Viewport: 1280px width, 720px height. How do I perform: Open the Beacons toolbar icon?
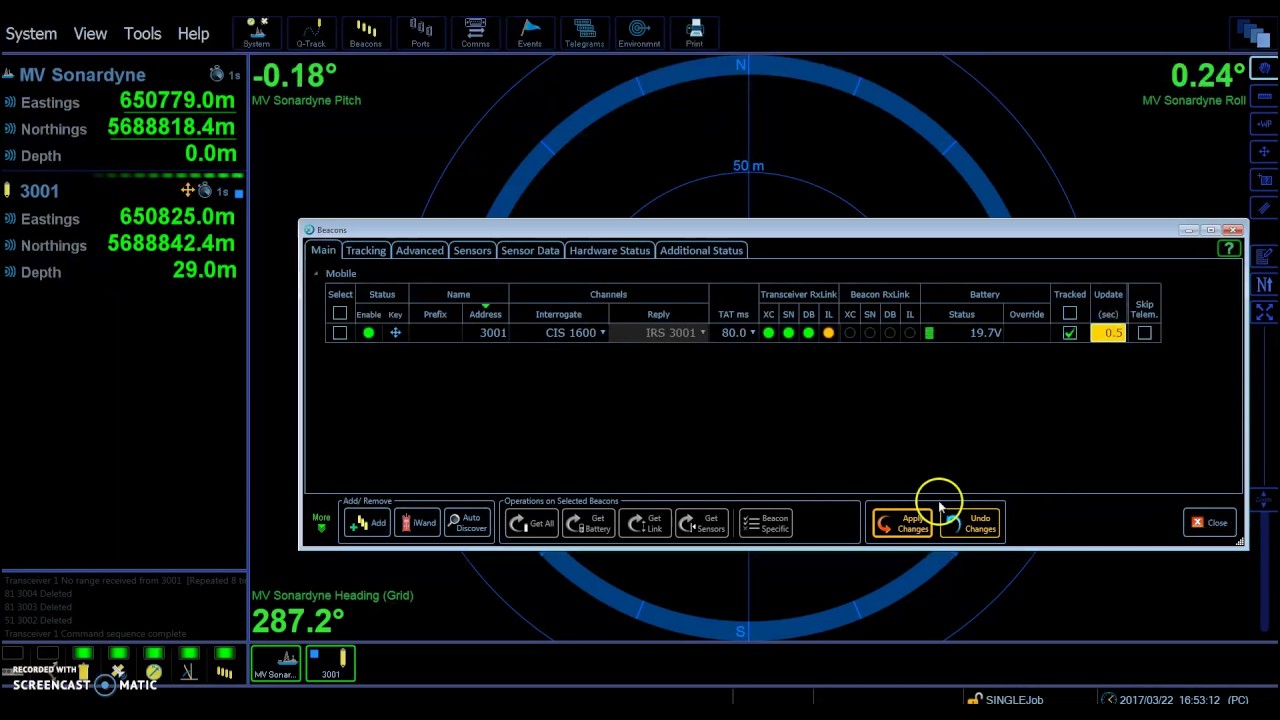366,32
